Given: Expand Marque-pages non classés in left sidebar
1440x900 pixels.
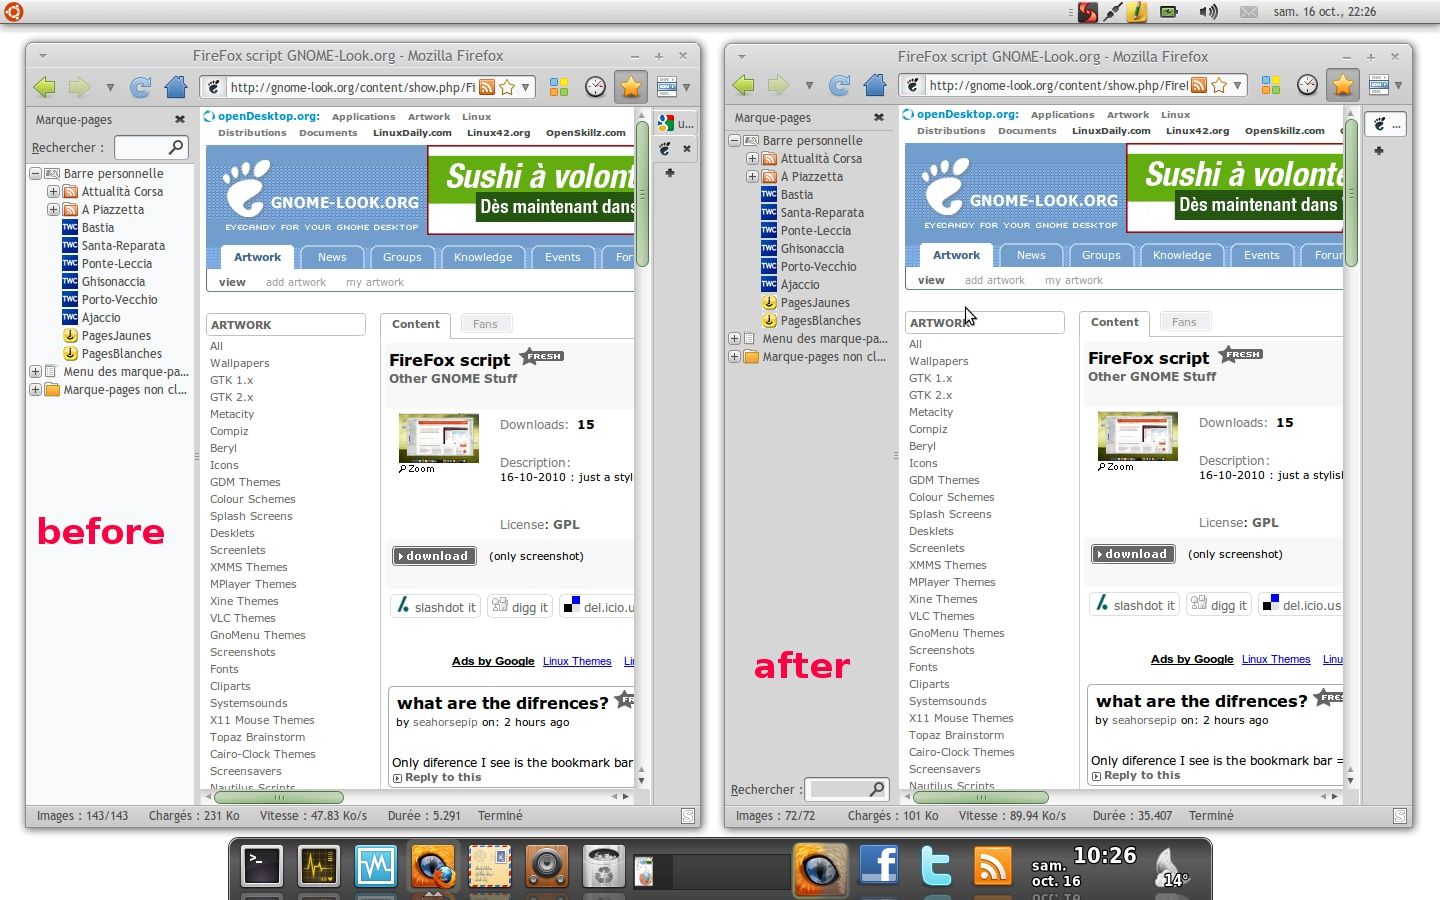Looking at the screenshot, I should click(35, 389).
